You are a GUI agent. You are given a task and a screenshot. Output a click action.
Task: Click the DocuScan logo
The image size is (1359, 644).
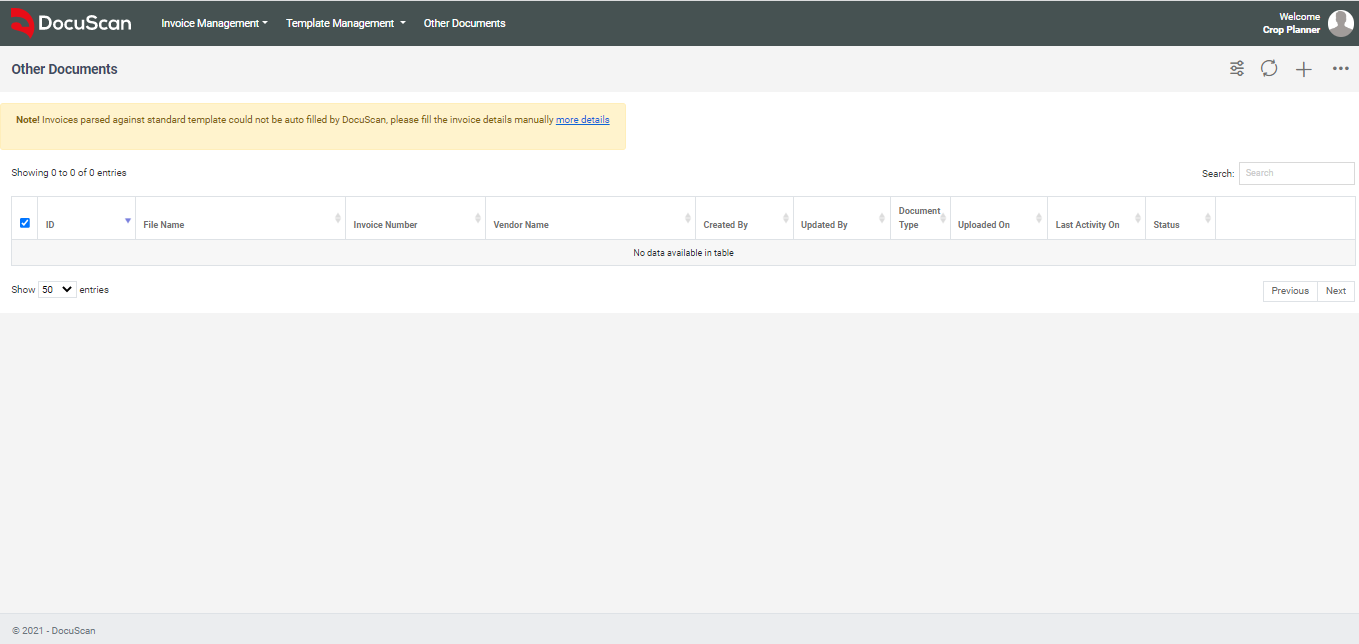pos(71,23)
